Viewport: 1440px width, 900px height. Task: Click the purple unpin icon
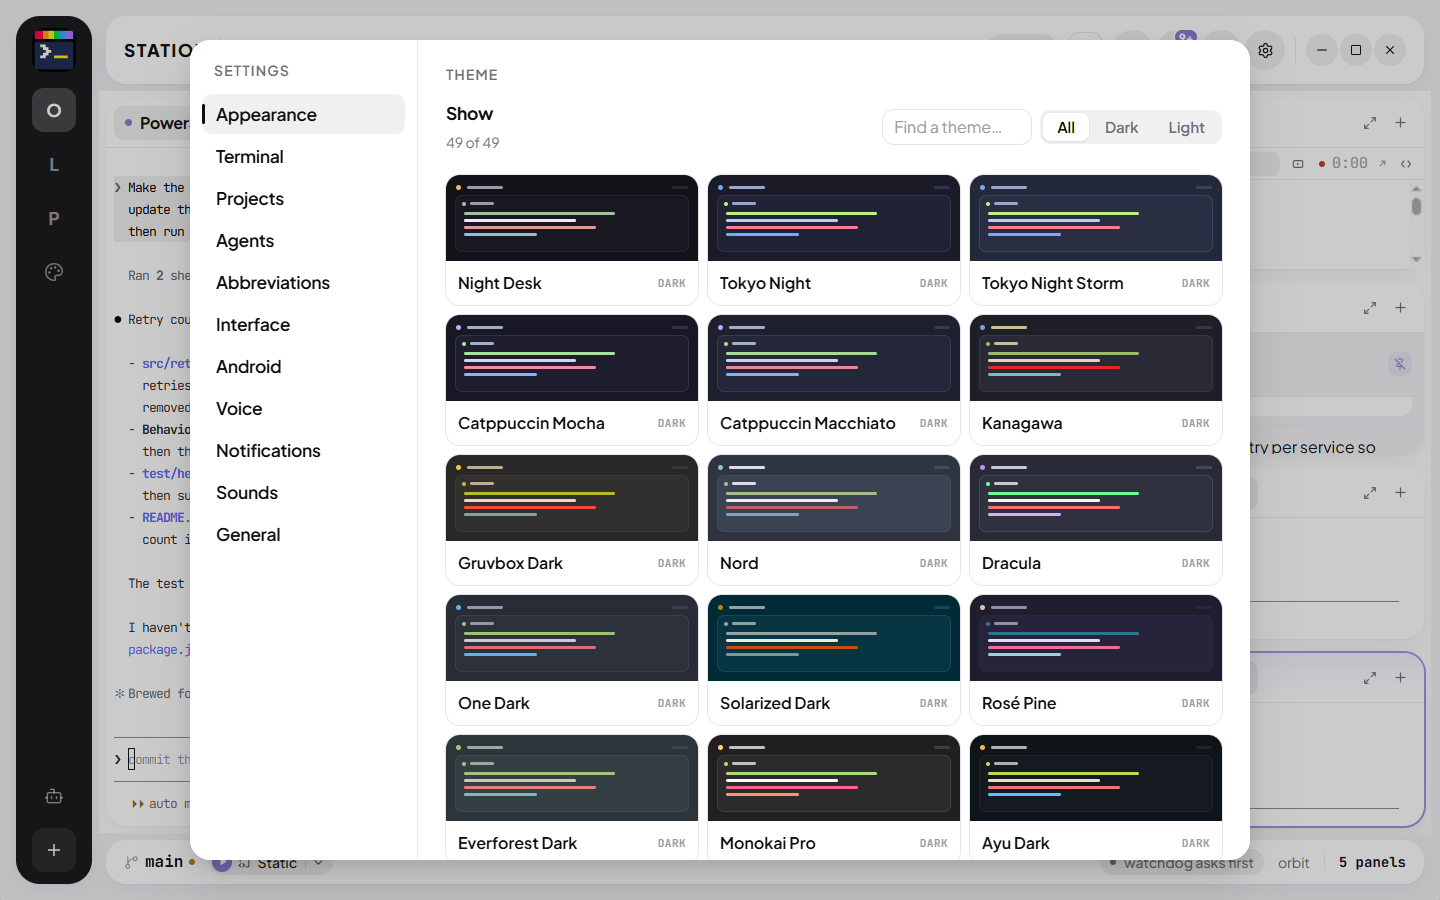(1400, 364)
